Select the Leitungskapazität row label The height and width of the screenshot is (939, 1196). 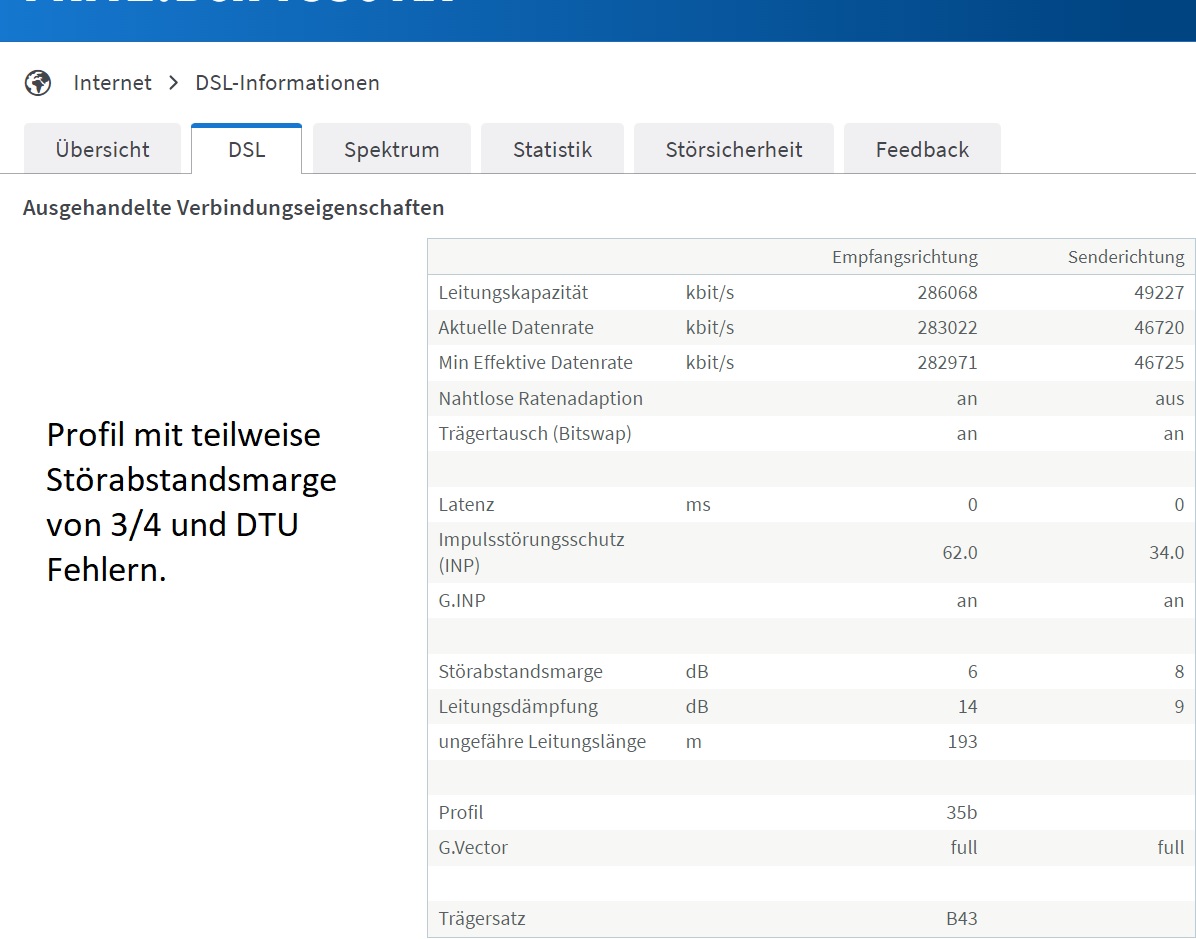point(513,292)
